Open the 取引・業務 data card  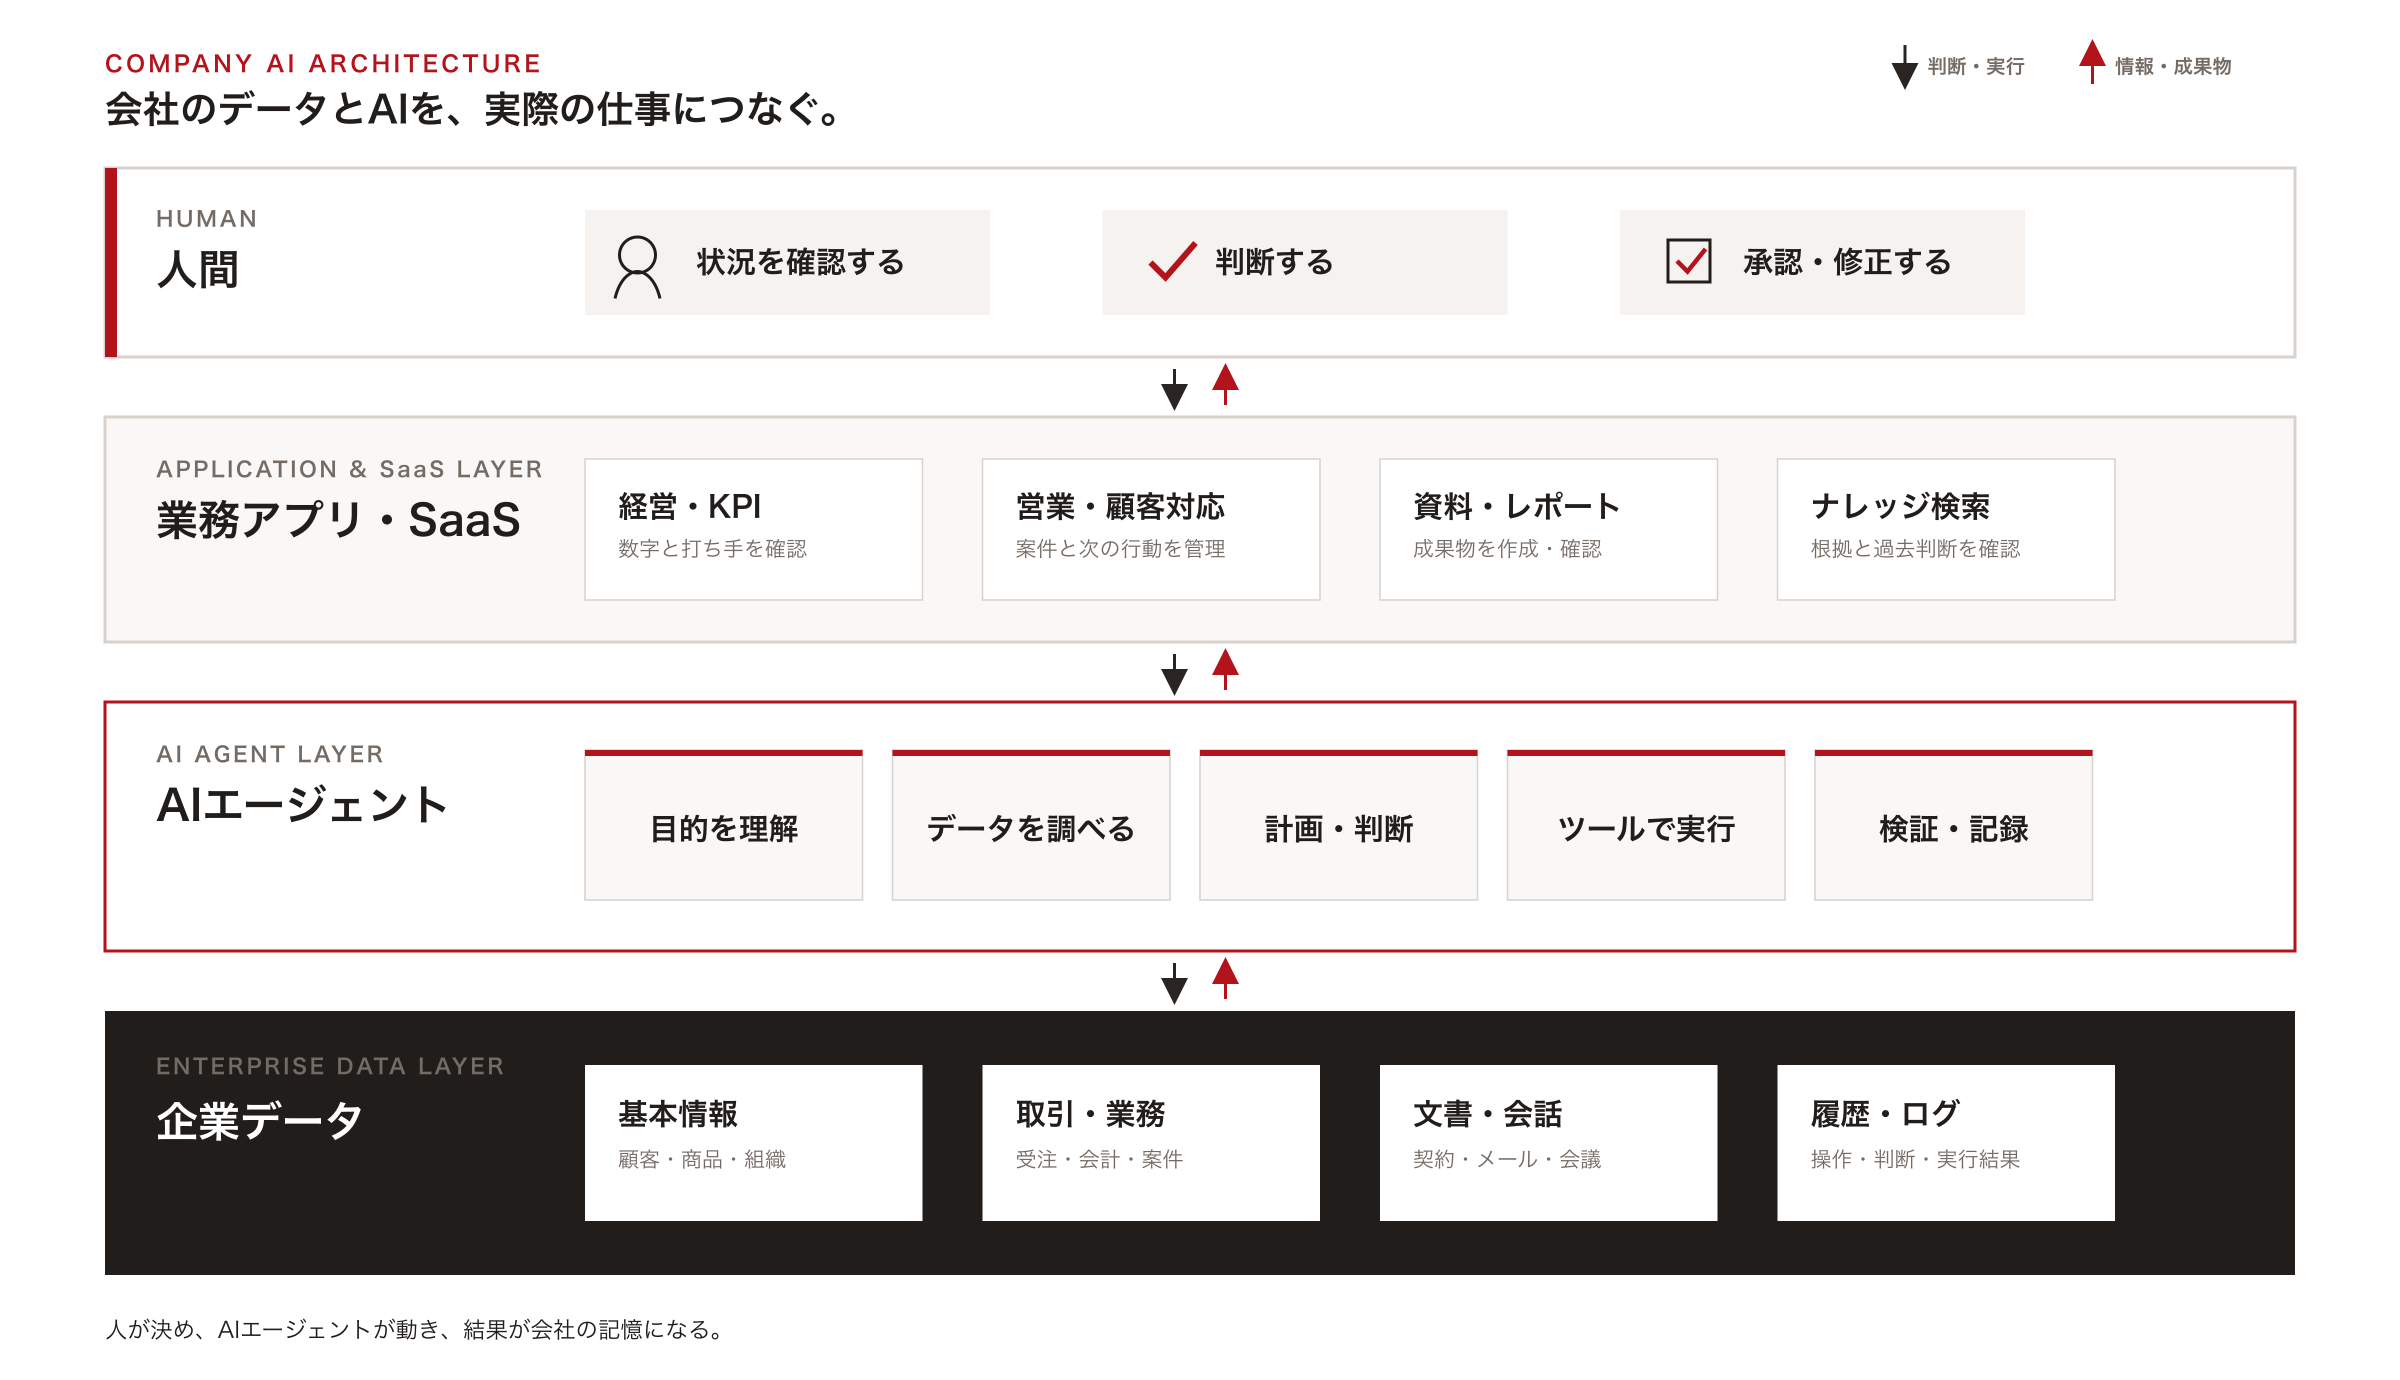(1151, 1142)
